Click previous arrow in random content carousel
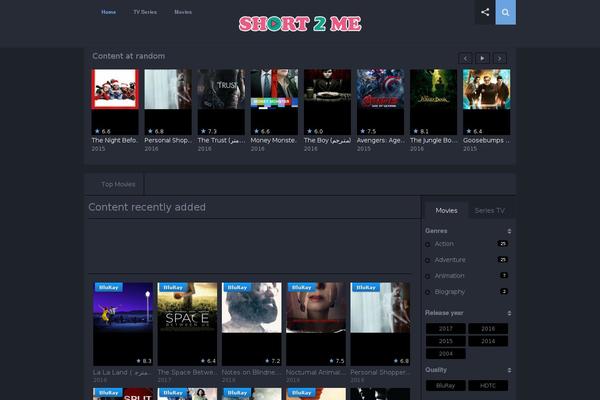The width and height of the screenshot is (600, 400). (465, 58)
